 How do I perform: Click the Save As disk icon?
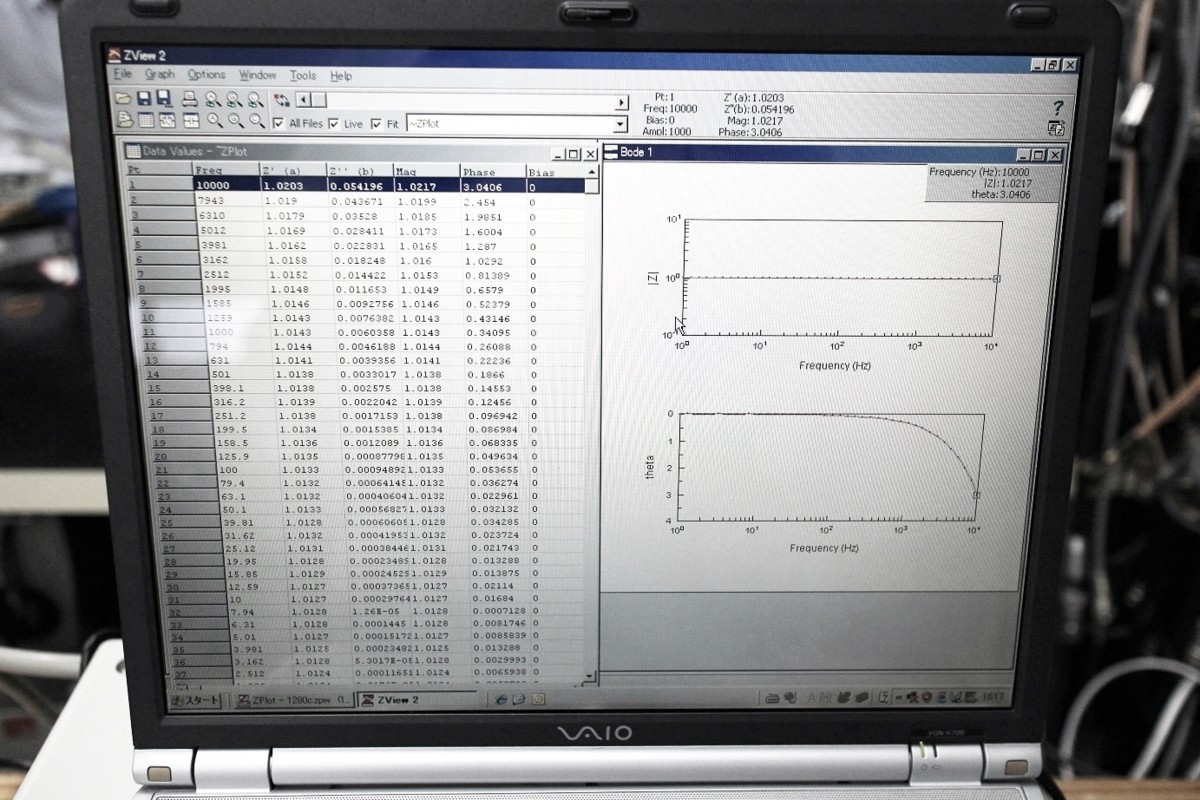(x=163, y=99)
